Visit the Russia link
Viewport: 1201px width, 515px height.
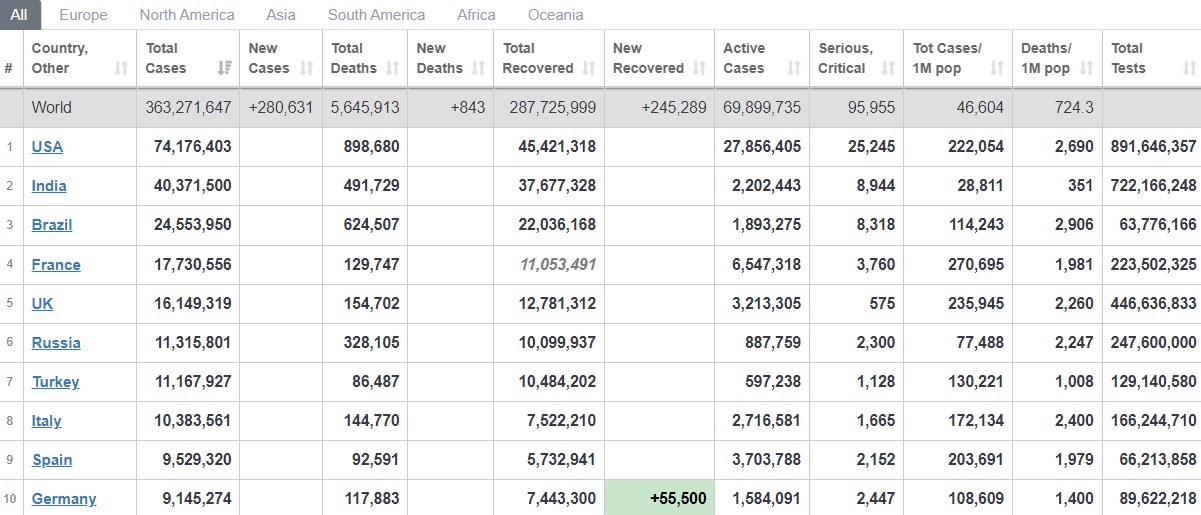(x=56, y=342)
